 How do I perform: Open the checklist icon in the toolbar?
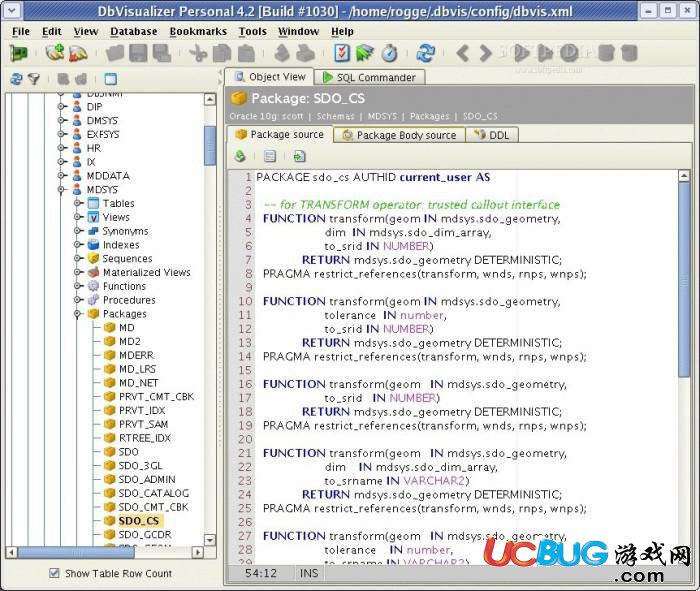(342, 53)
